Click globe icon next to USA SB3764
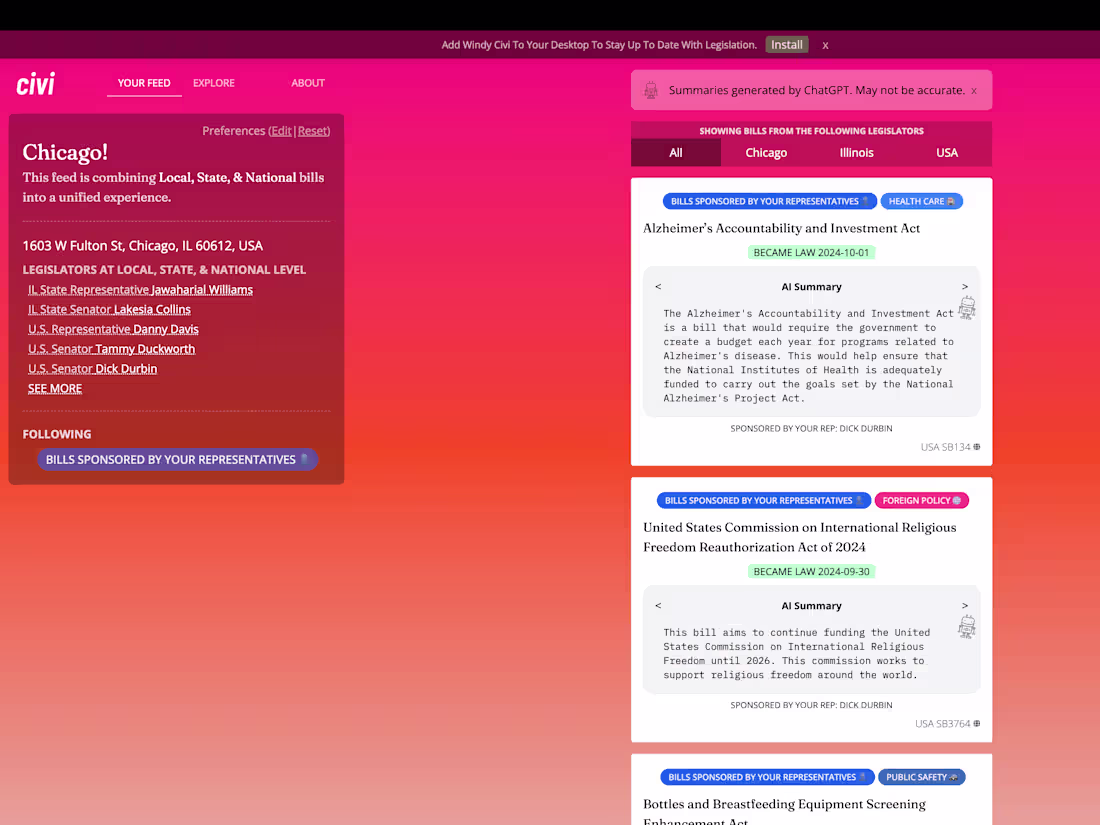The height and width of the screenshot is (825, 1100). 977,723
